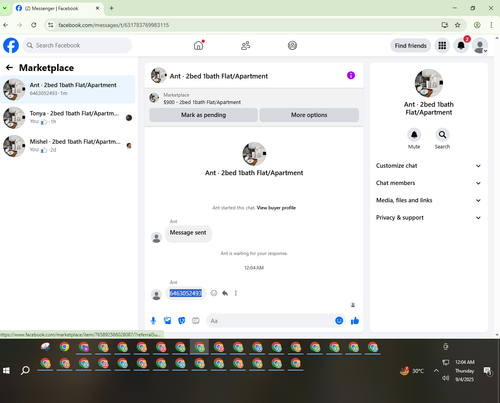Click the install app icon in the address bar

445,25
